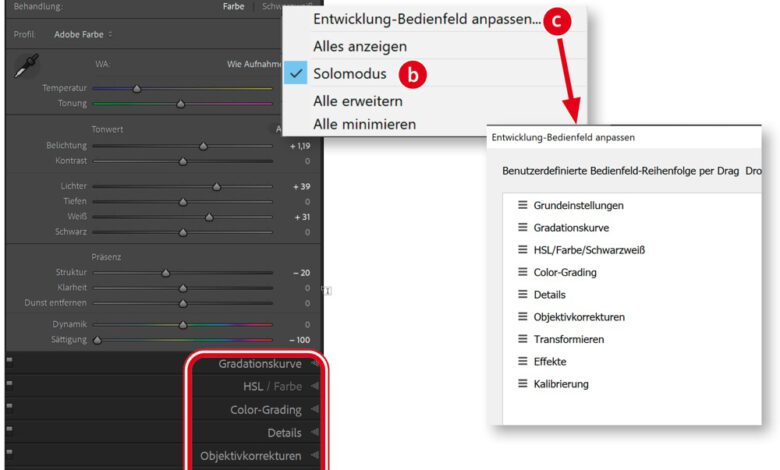Viewport: 780px width, 470px height.
Task: Select Kalibrierung row in dialog list
Action: 632,384
